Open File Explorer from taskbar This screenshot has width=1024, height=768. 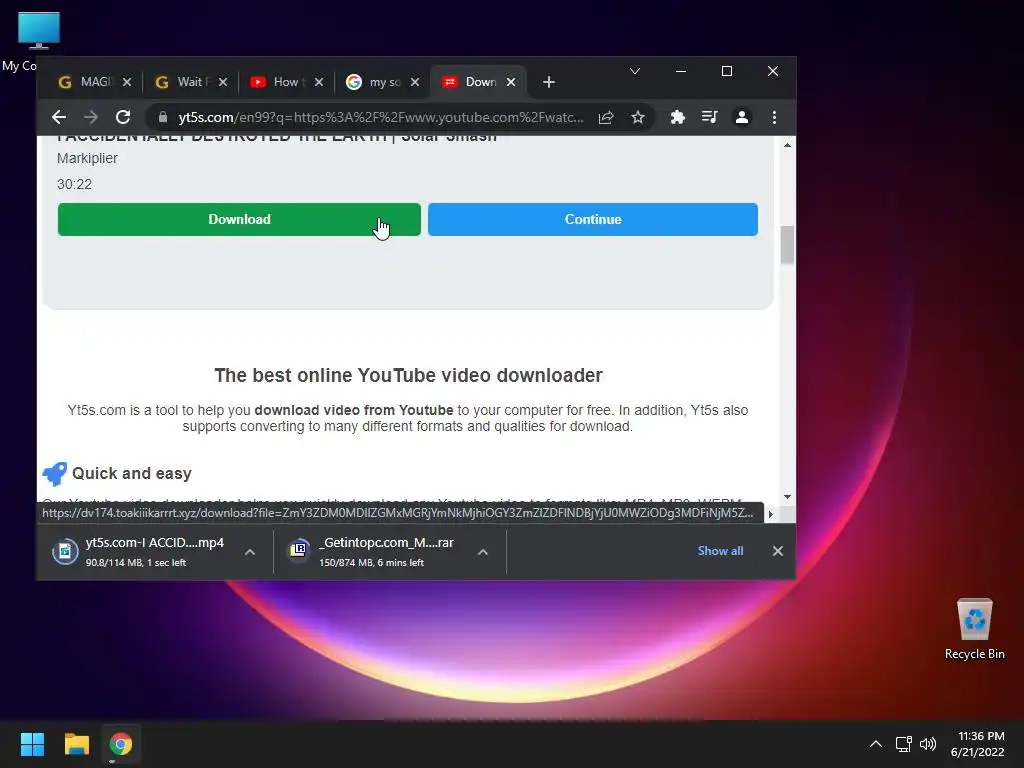click(x=76, y=744)
